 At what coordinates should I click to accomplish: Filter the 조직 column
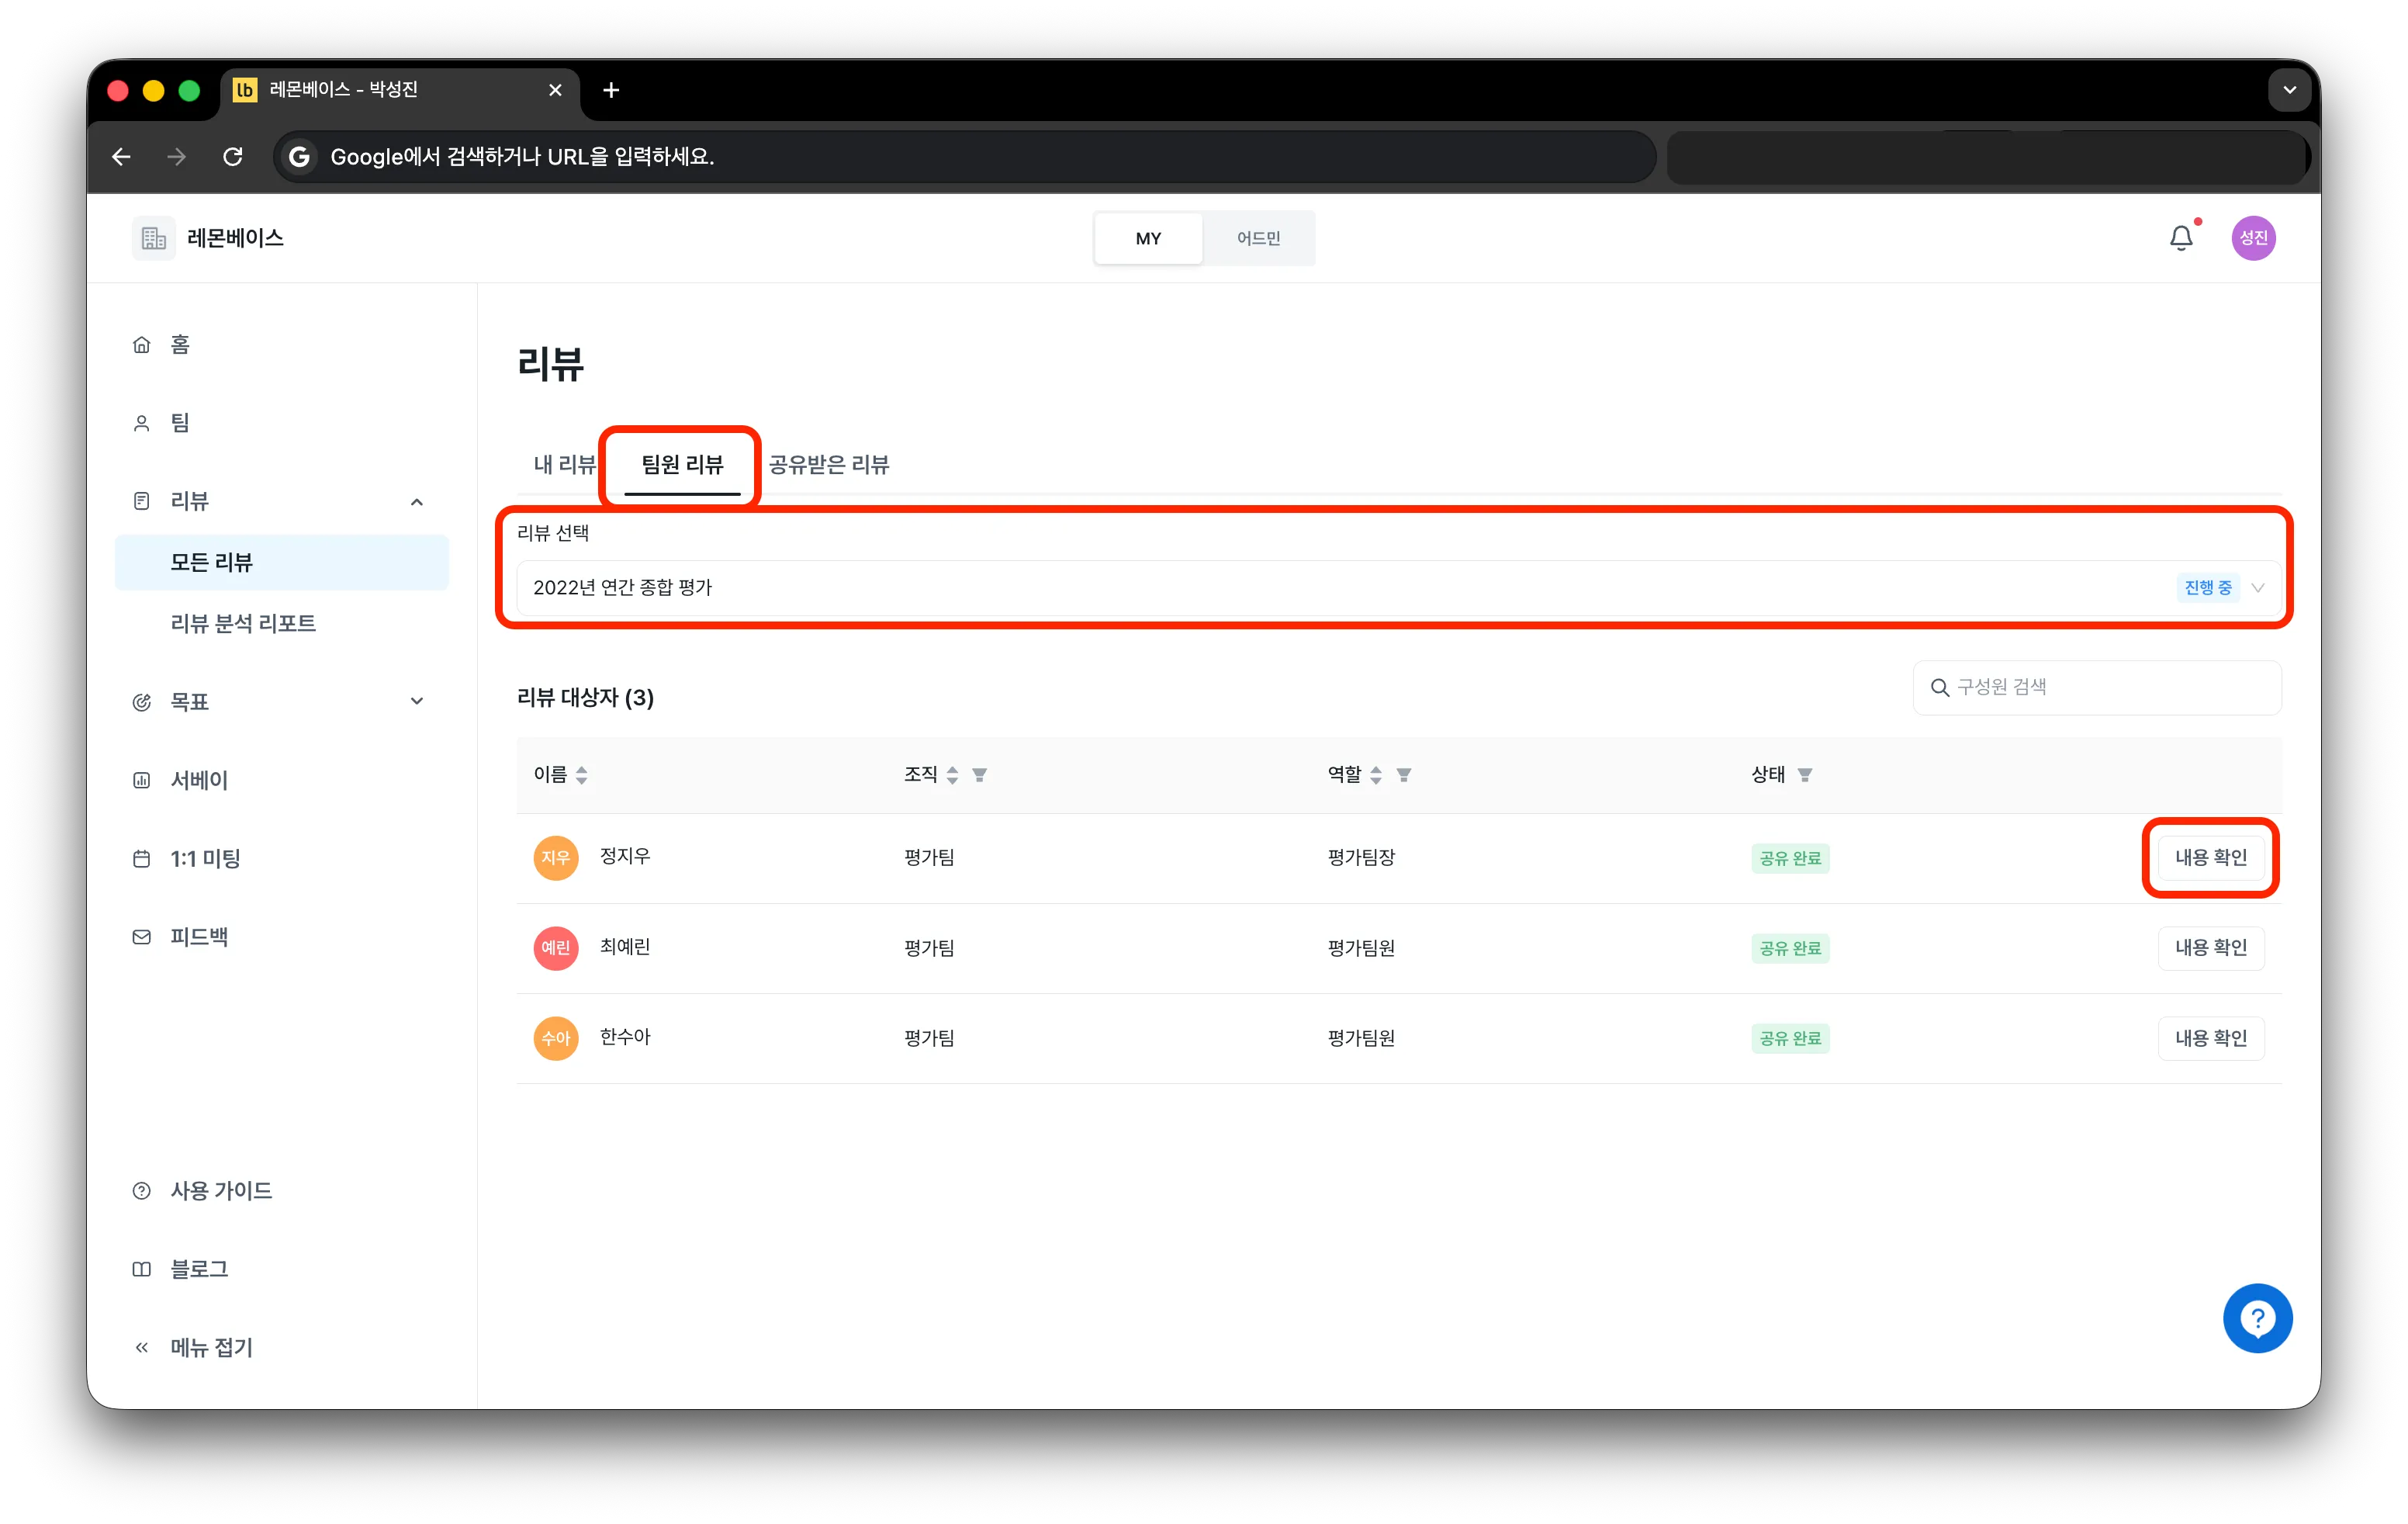pos(980,775)
